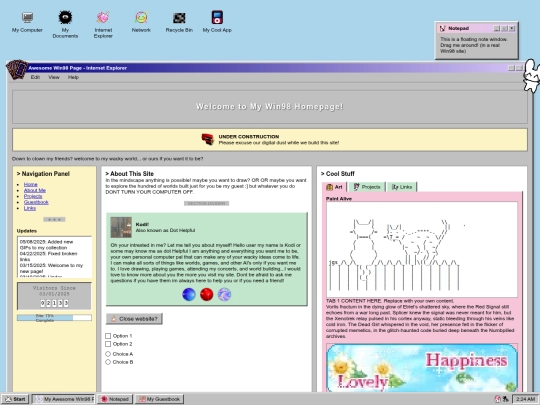This screenshot has height=405, width=540.
Task: Switch to My Guestbook taskbar item
Action: point(159,399)
